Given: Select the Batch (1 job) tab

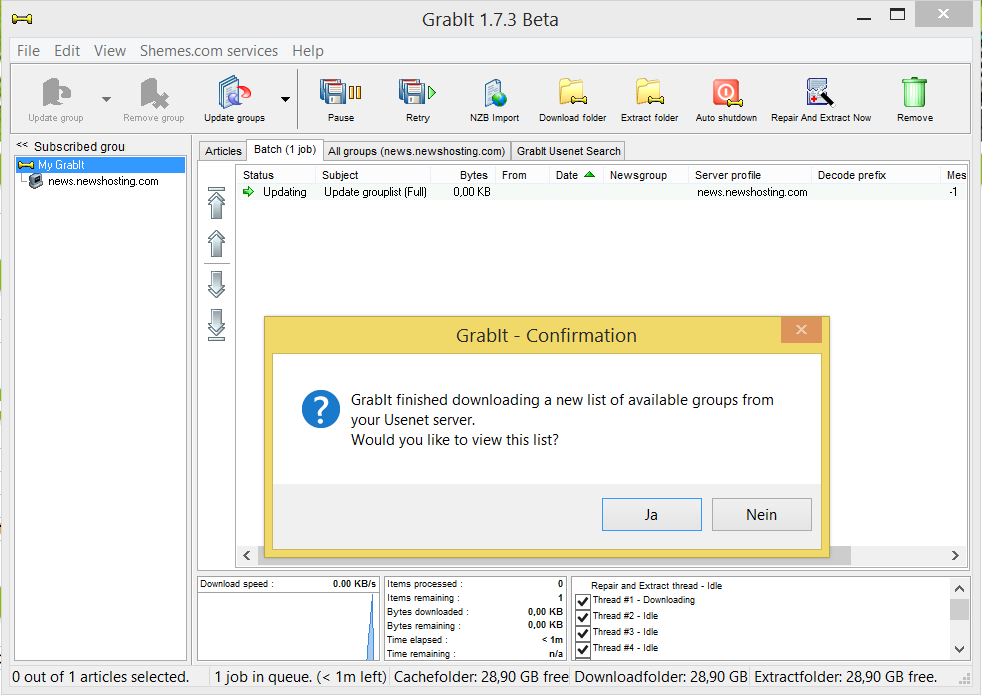Looking at the screenshot, I should [x=285, y=150].
